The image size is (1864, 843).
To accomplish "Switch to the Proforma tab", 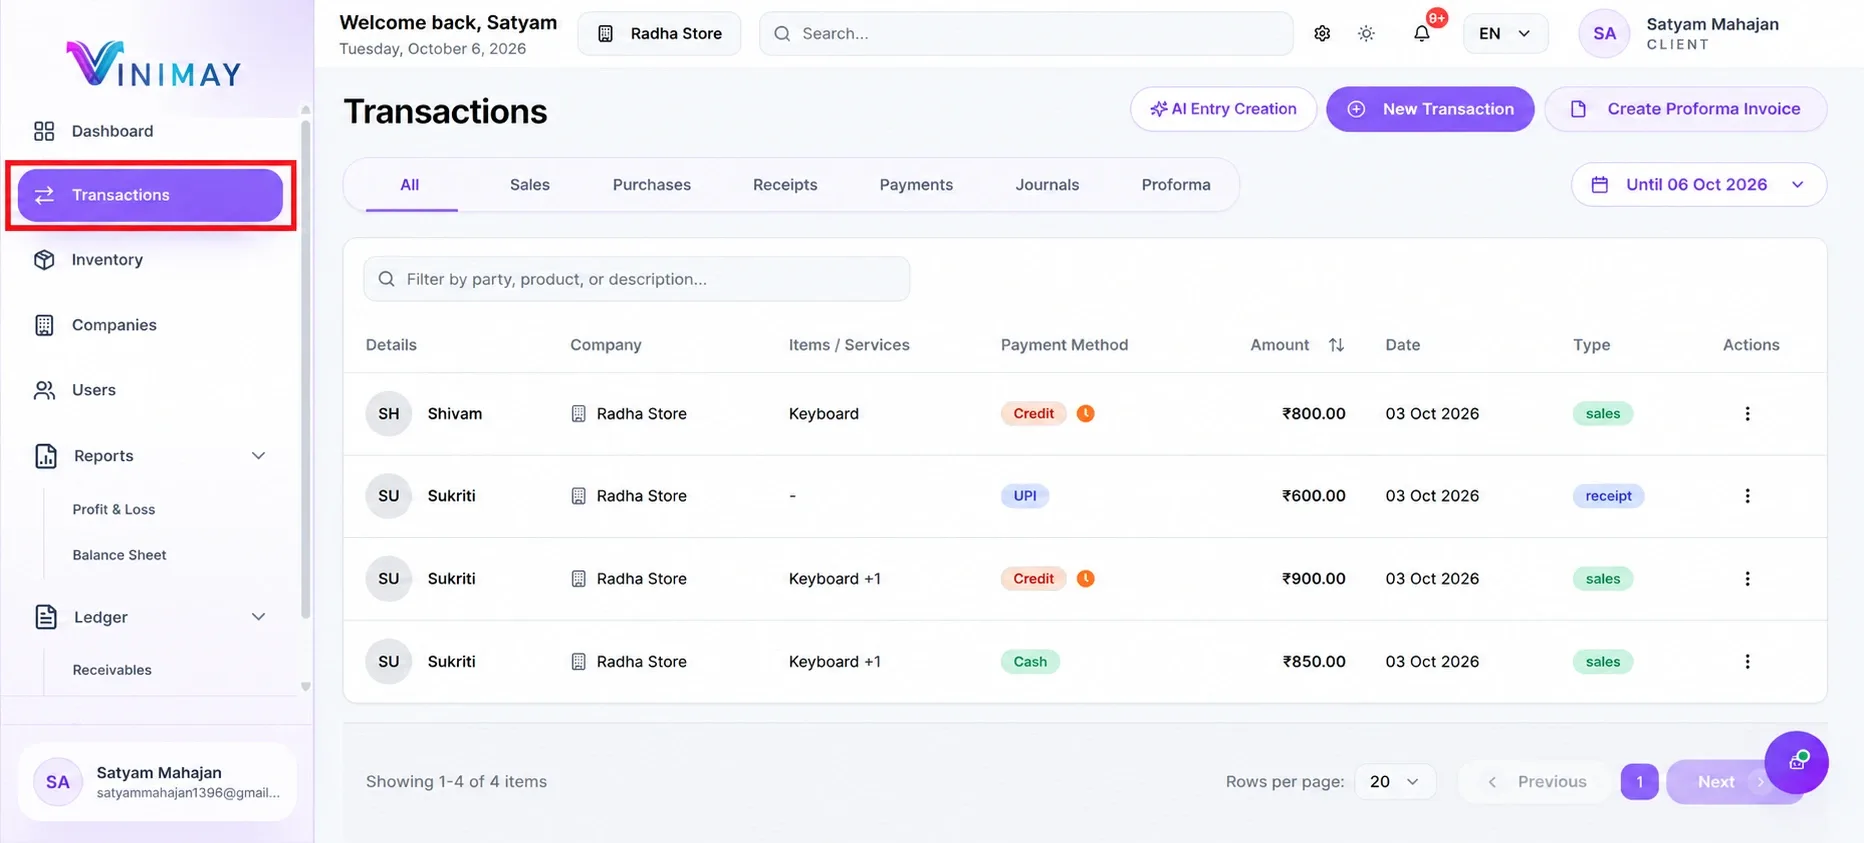I will tap(1176, 185).
